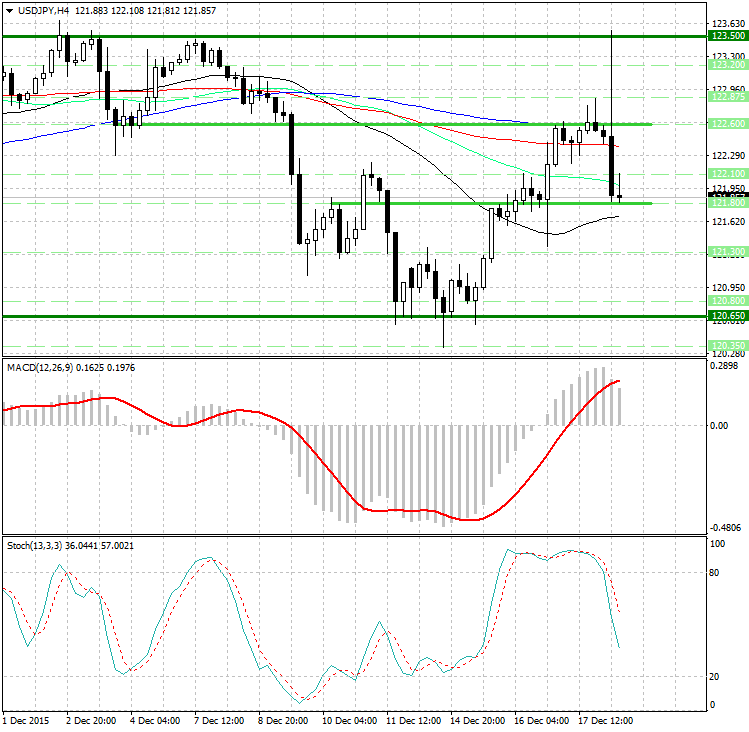Select the 121.800 support level price tag
The width and height of the screenshot is (749, 732).
pos(728,203)
